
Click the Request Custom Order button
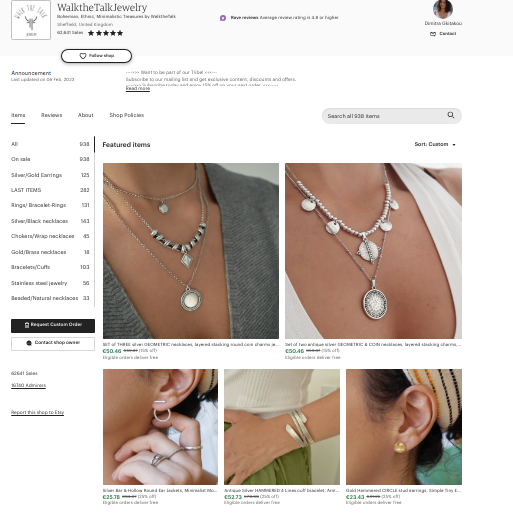[53, 326]
